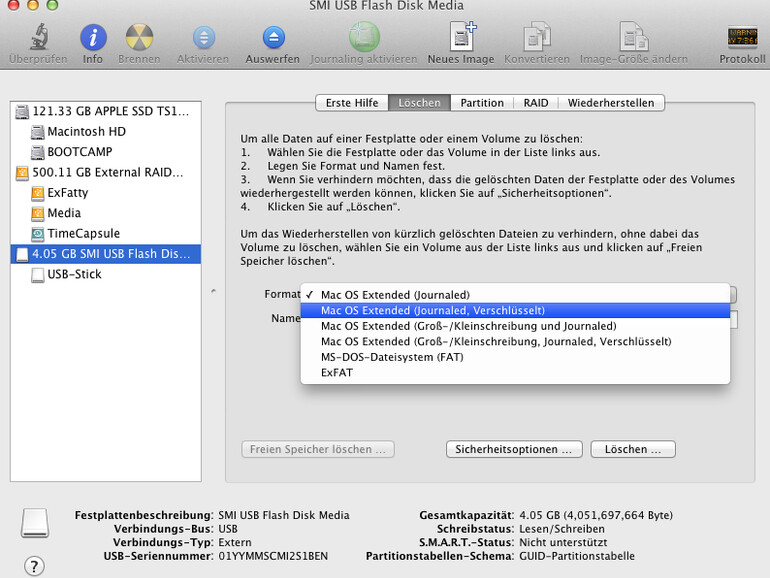The width and height of the screenshot is (770, 578).
Task: Choose Mac OS Extended (Journaled, Verschlüsselt)
Action: tap(515, 310)
